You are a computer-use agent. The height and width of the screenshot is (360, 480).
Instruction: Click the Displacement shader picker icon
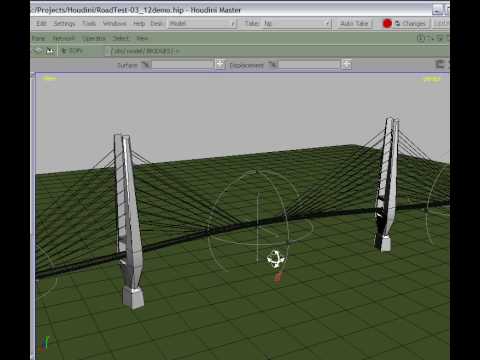[x=272, y=65]
